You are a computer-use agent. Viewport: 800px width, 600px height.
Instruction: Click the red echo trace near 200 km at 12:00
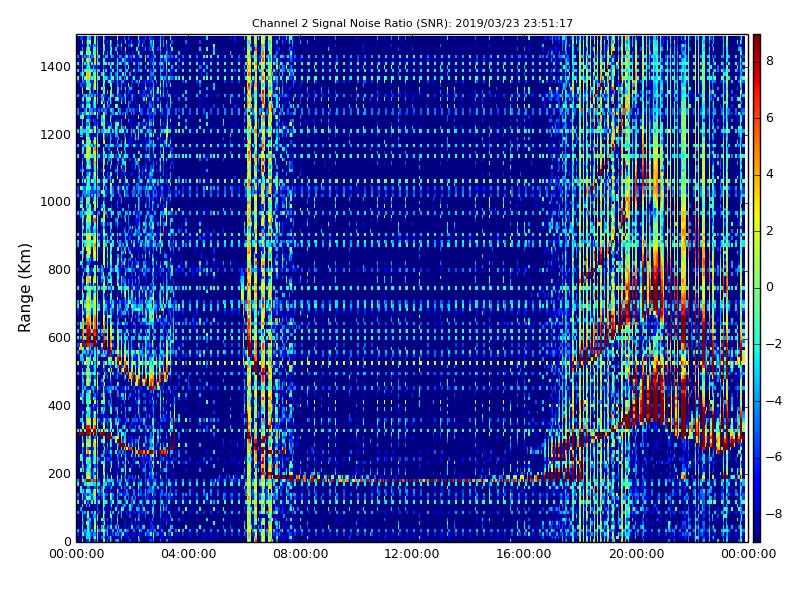pos(412,480)
